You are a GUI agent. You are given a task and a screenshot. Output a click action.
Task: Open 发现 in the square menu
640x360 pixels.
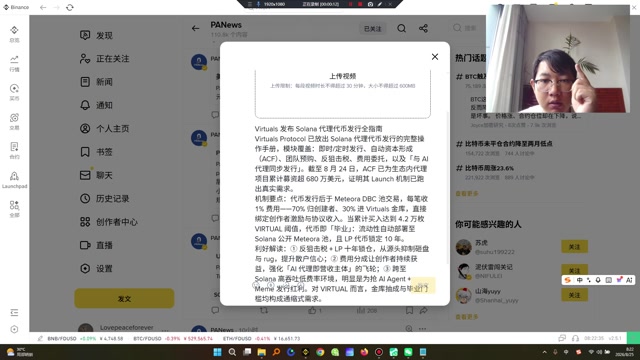point(96,36)
